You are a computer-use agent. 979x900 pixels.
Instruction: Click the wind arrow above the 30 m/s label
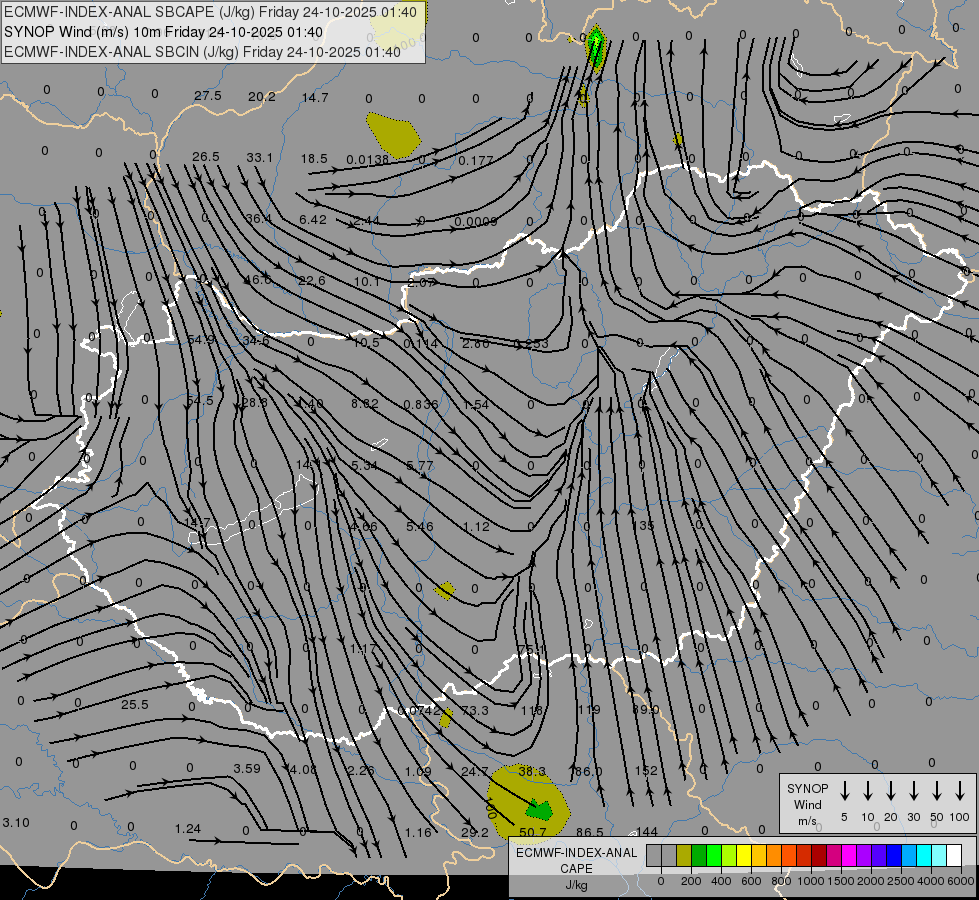[x=913, y=791]
